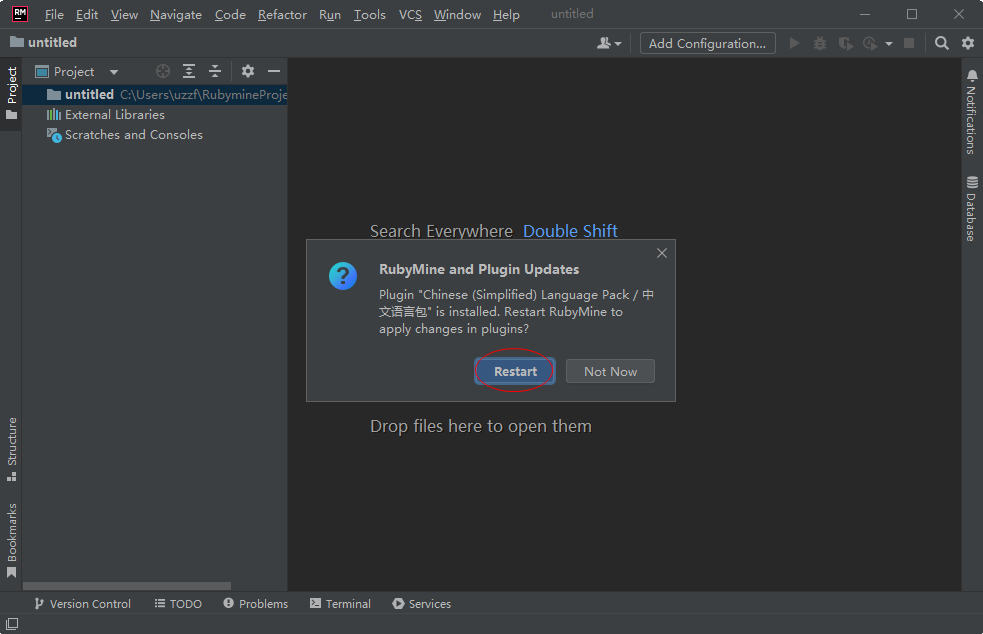Open the TODO tool window

pyautogui.click(x=178, y=604)
